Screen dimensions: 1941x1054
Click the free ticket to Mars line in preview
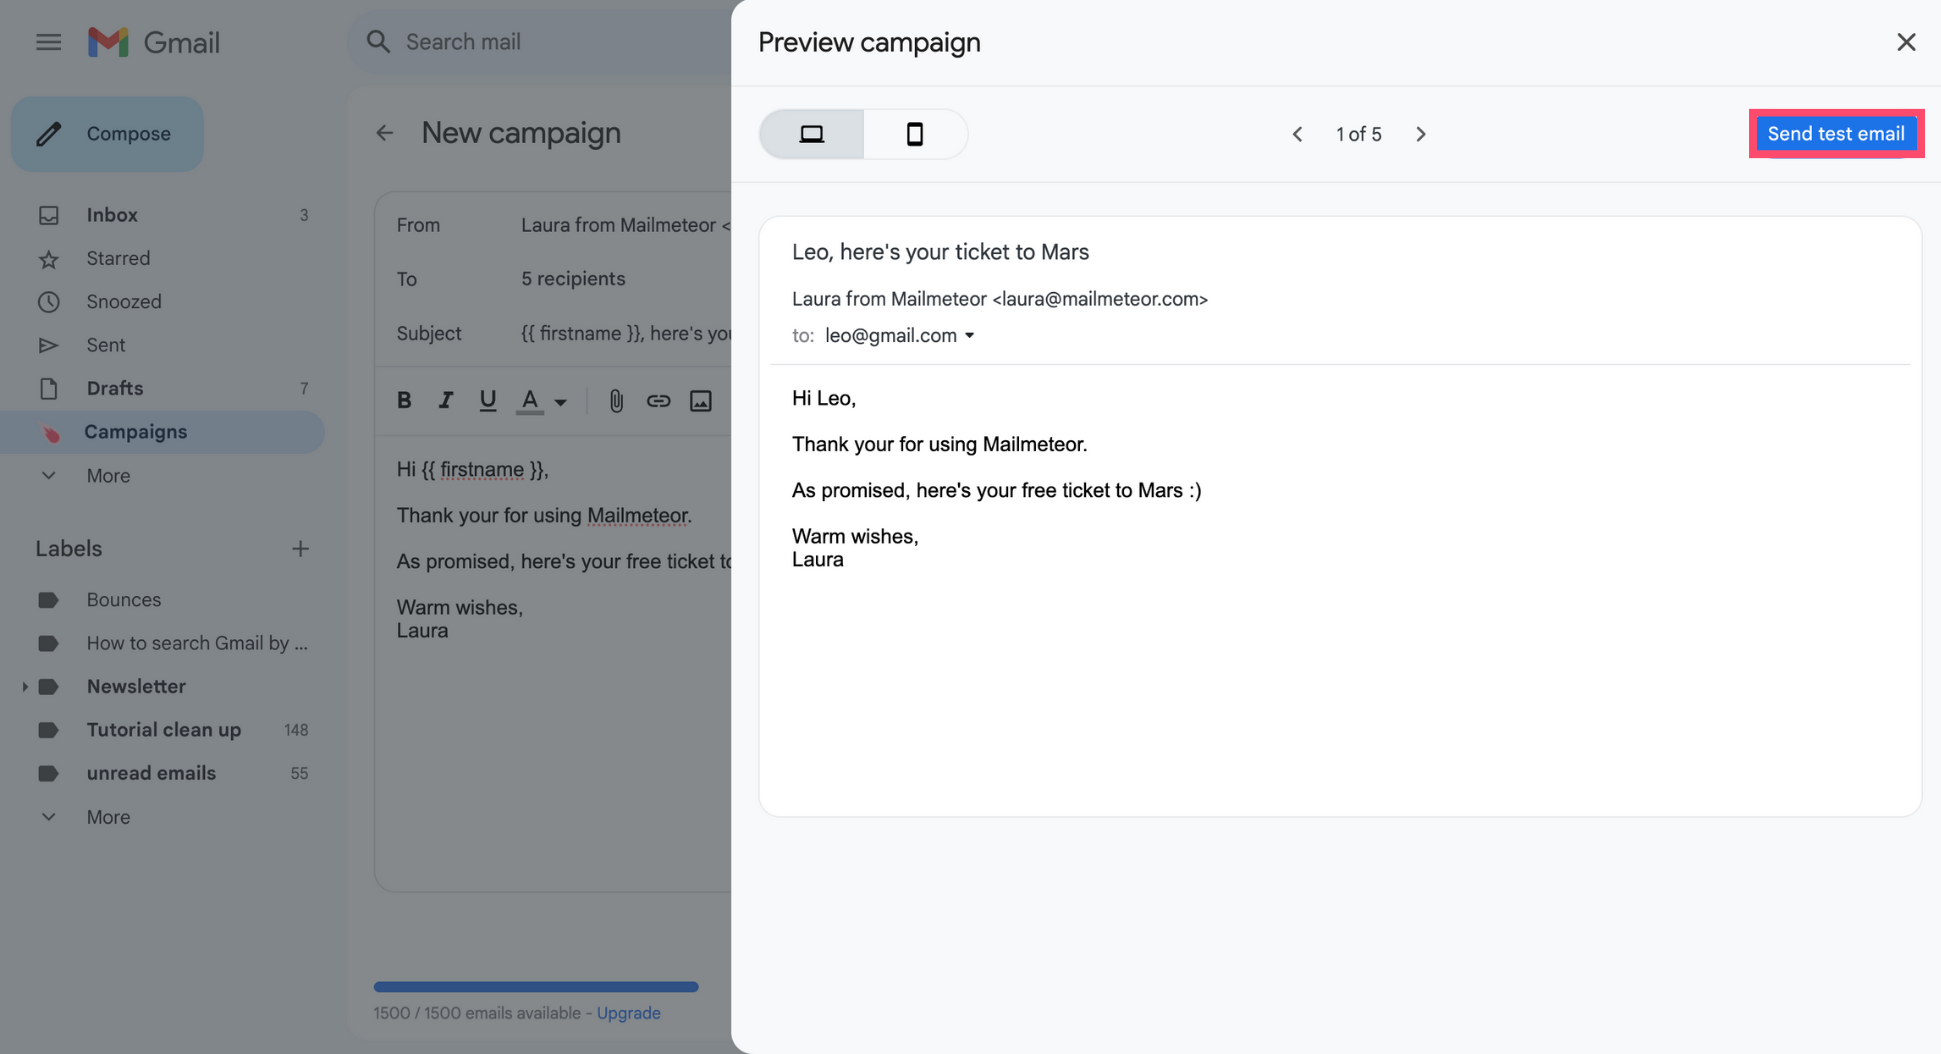click(x=996, y=490)
